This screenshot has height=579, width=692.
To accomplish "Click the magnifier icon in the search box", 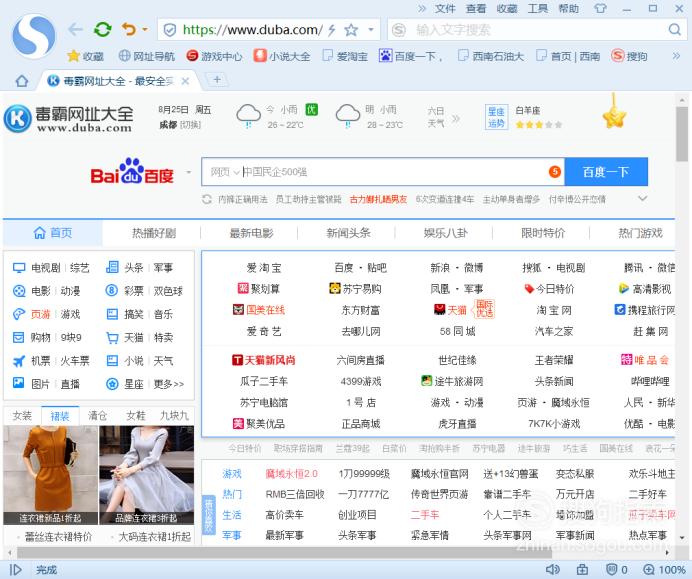I will tap(674, 30).
